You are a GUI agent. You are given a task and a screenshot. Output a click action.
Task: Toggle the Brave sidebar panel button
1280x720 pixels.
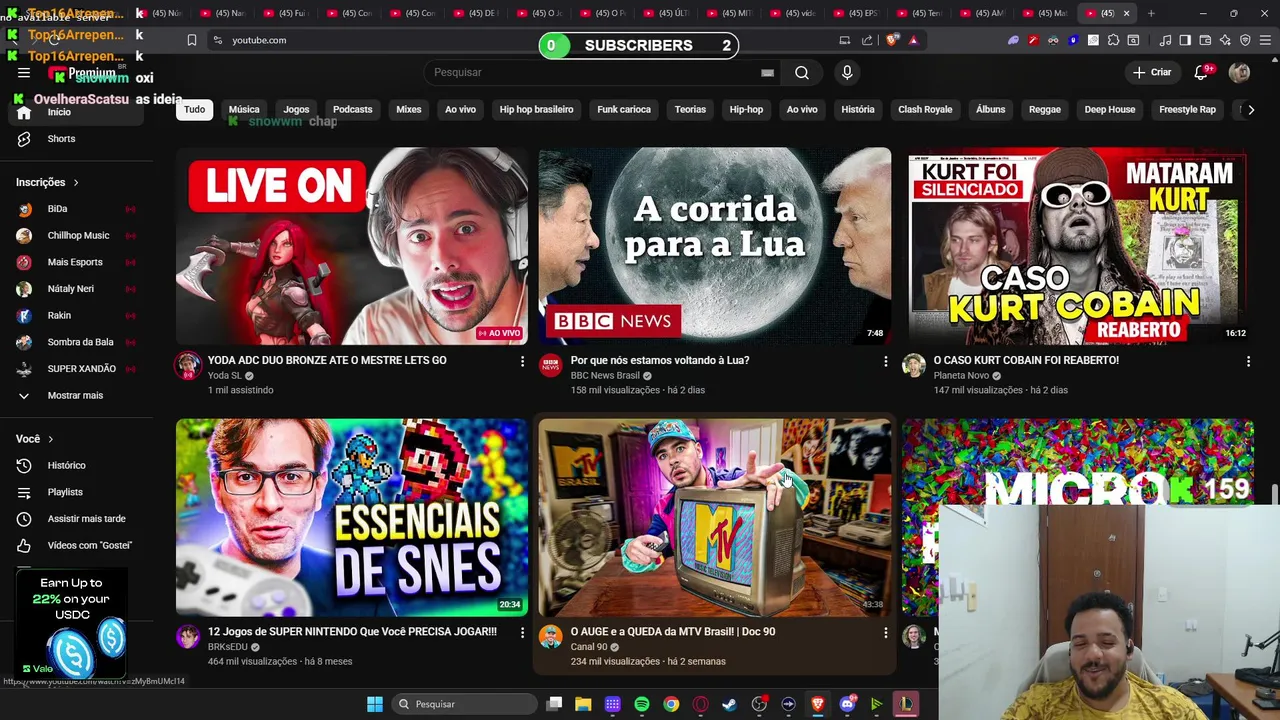(x=1185, y=40)
